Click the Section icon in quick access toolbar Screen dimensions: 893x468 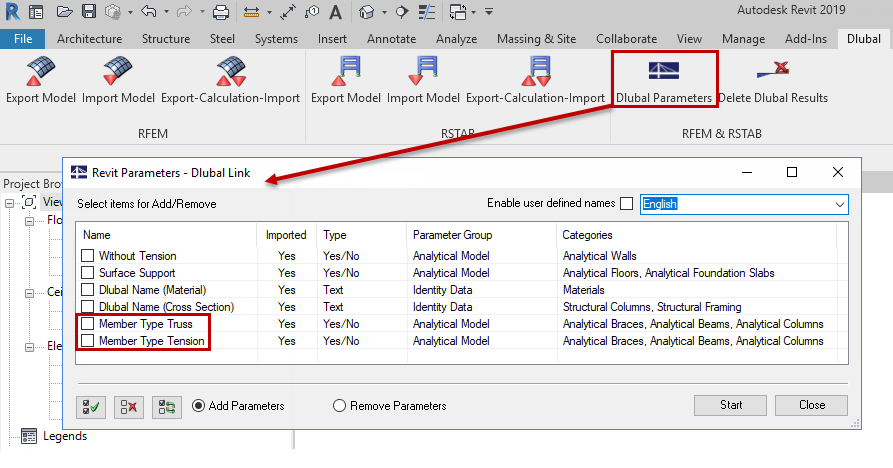(402, 12)
